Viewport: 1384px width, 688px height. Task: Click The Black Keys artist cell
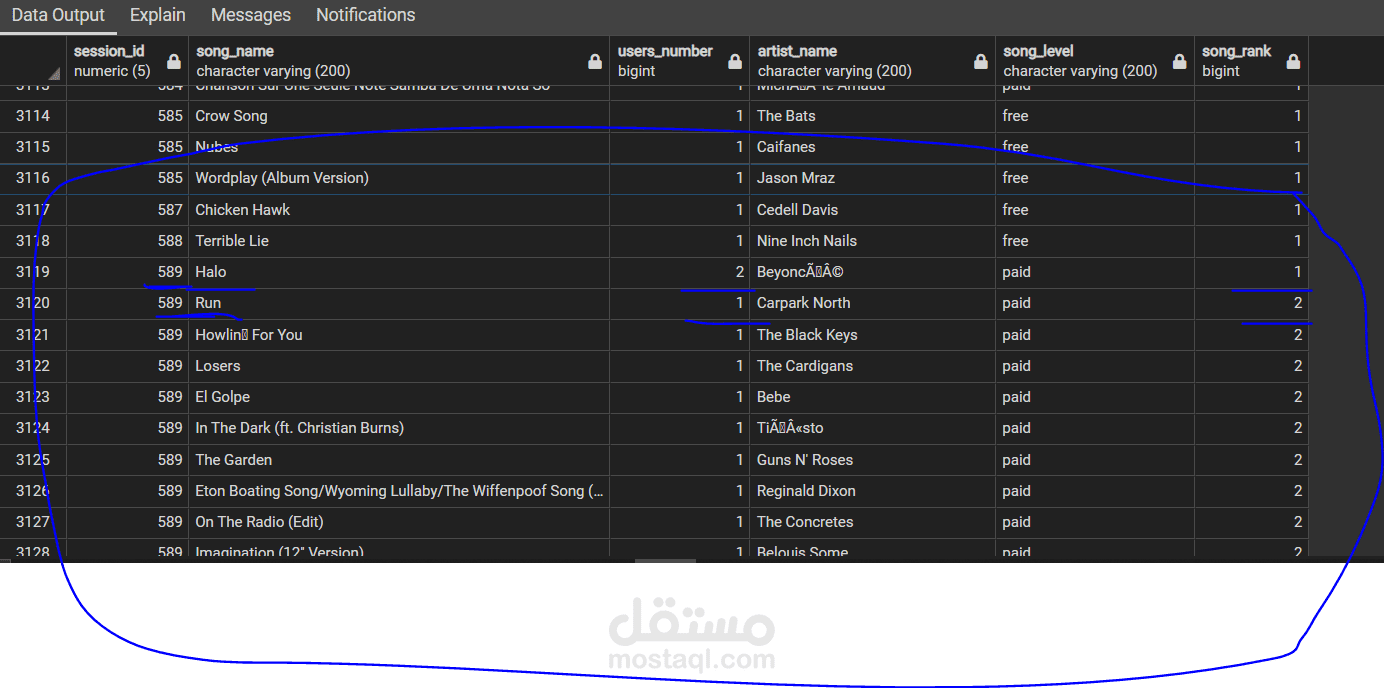[x=872, y=335]
